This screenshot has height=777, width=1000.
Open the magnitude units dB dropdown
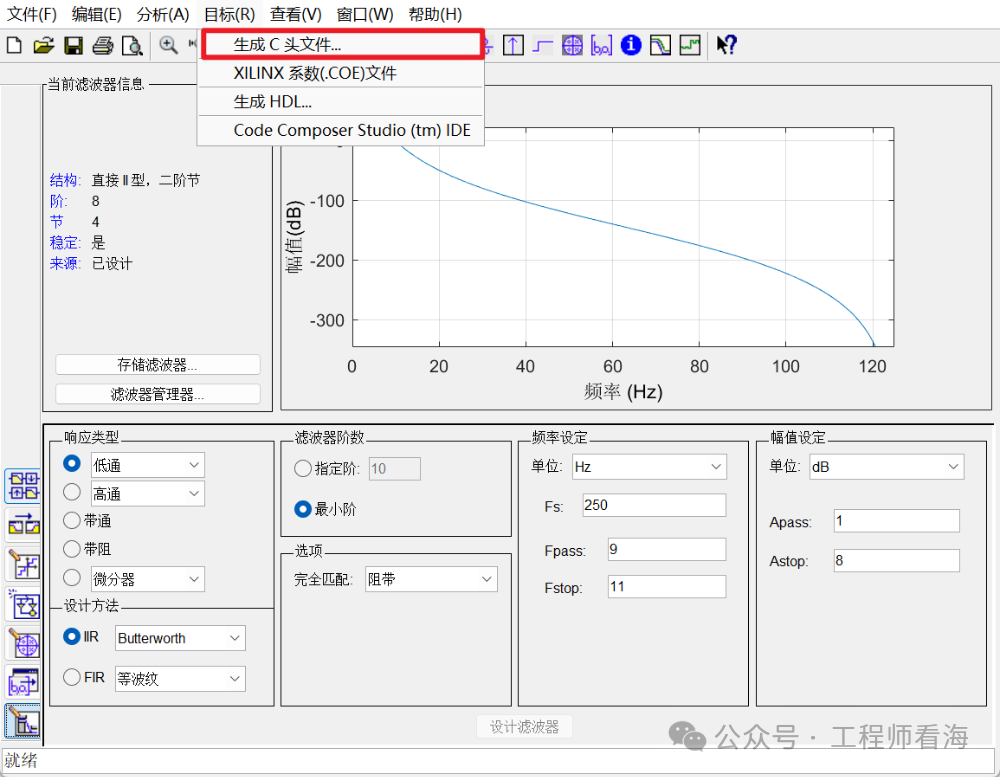pyautogui.click(x=886, y=467)
